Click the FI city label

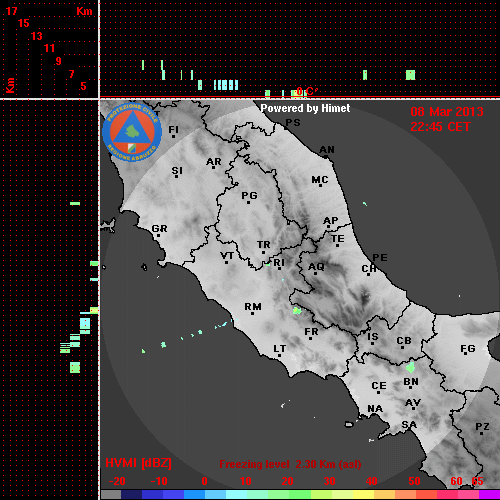coord(173,129)
